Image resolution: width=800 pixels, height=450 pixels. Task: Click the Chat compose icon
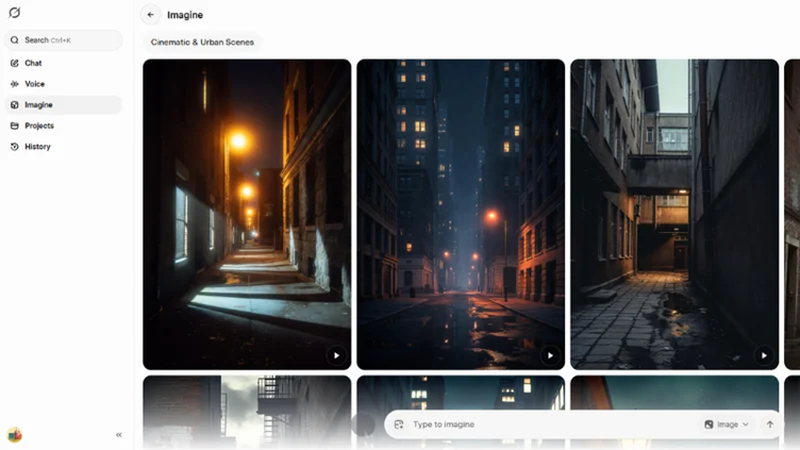[x=14, y=63]
